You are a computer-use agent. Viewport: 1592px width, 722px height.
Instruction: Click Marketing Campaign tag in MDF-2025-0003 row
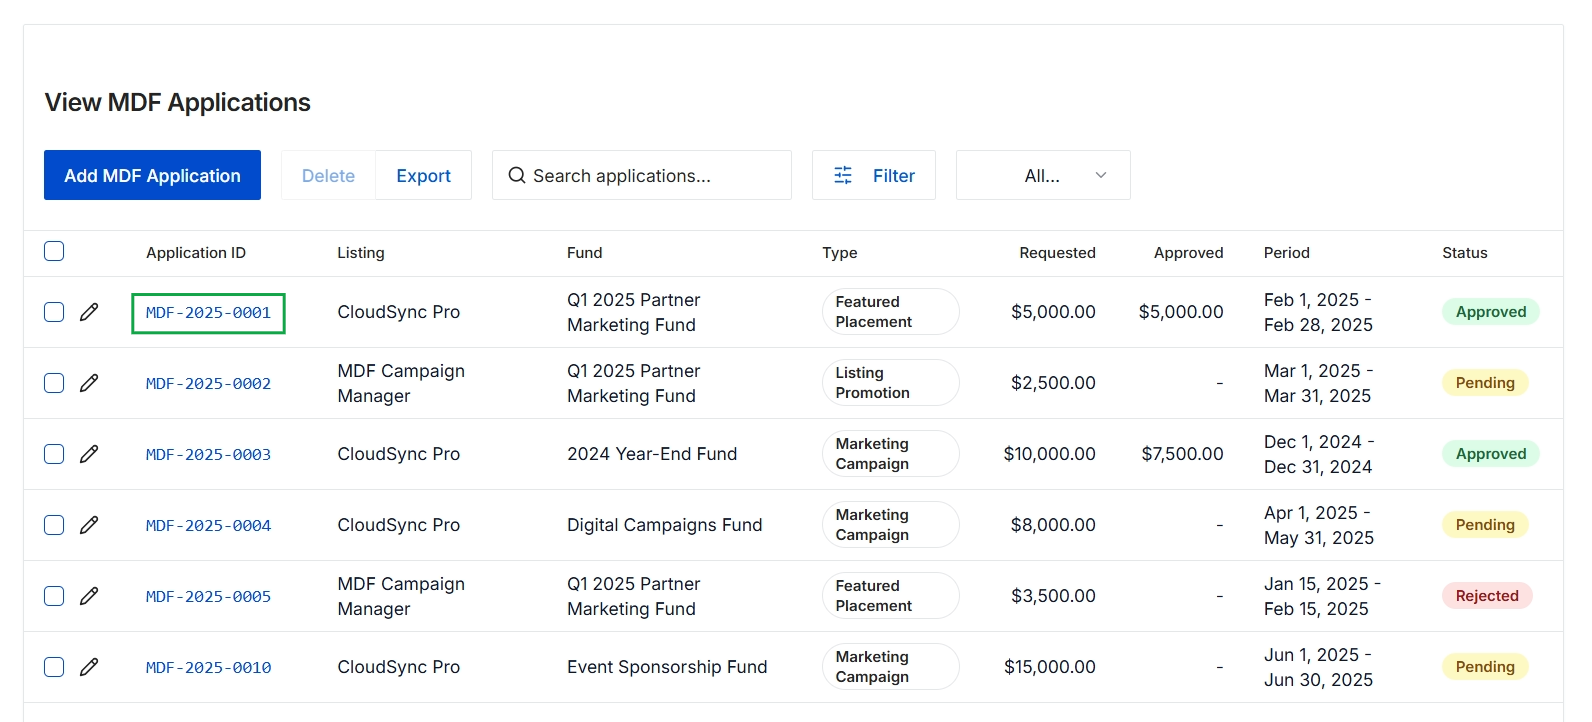pyautogui.click(x=890, y=454)
